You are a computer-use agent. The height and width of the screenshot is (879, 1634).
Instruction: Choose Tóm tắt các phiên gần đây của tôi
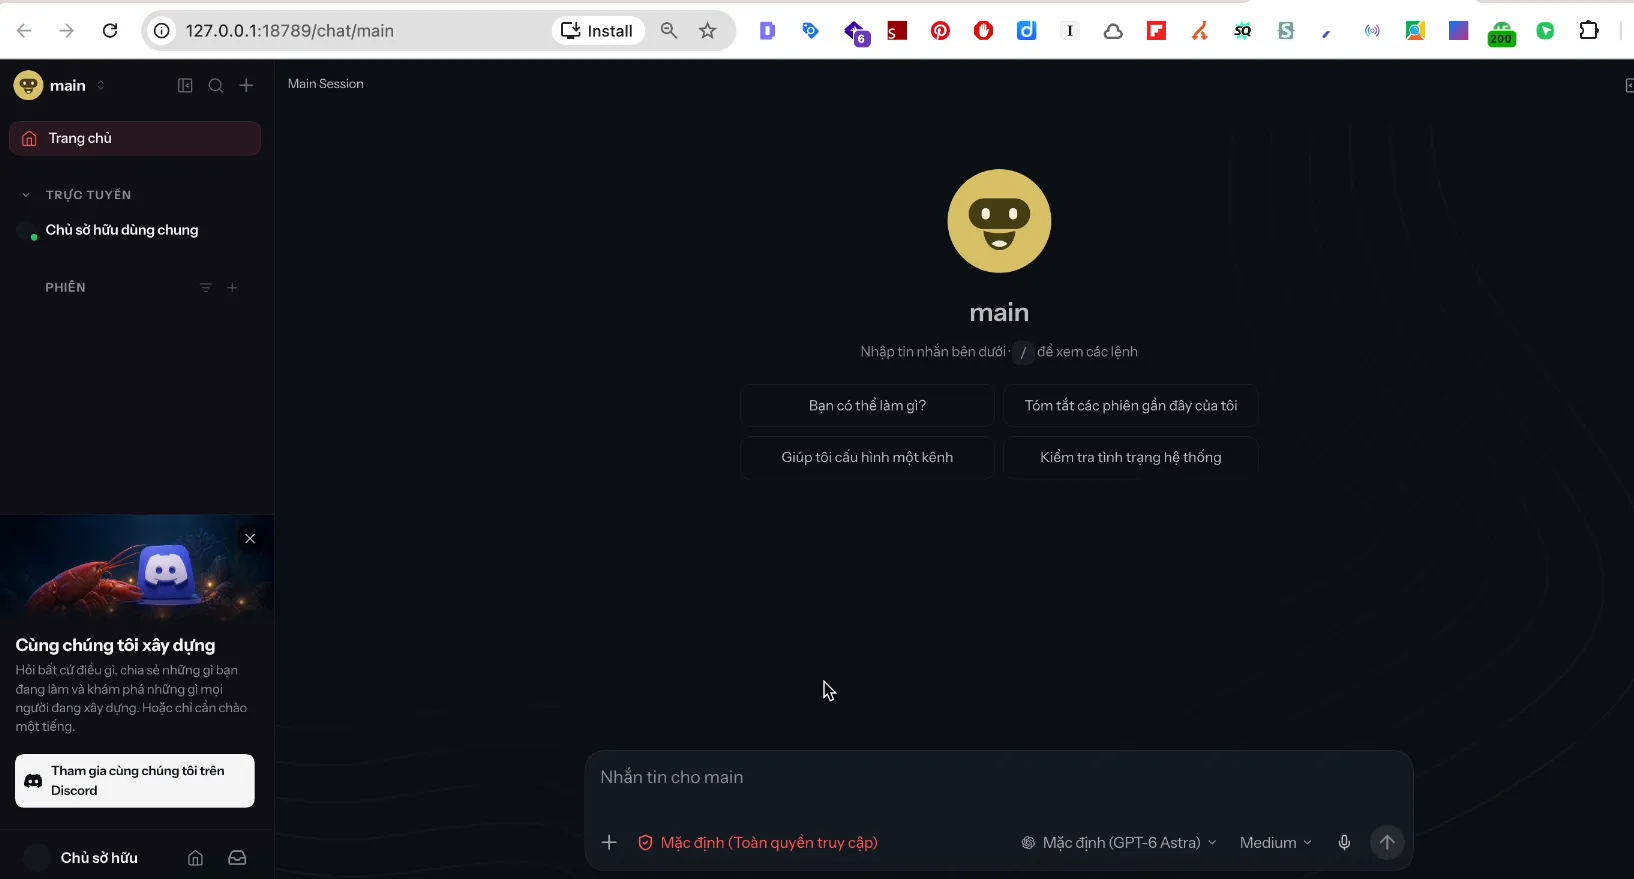pyautogui.click(x=1131, y=406)
